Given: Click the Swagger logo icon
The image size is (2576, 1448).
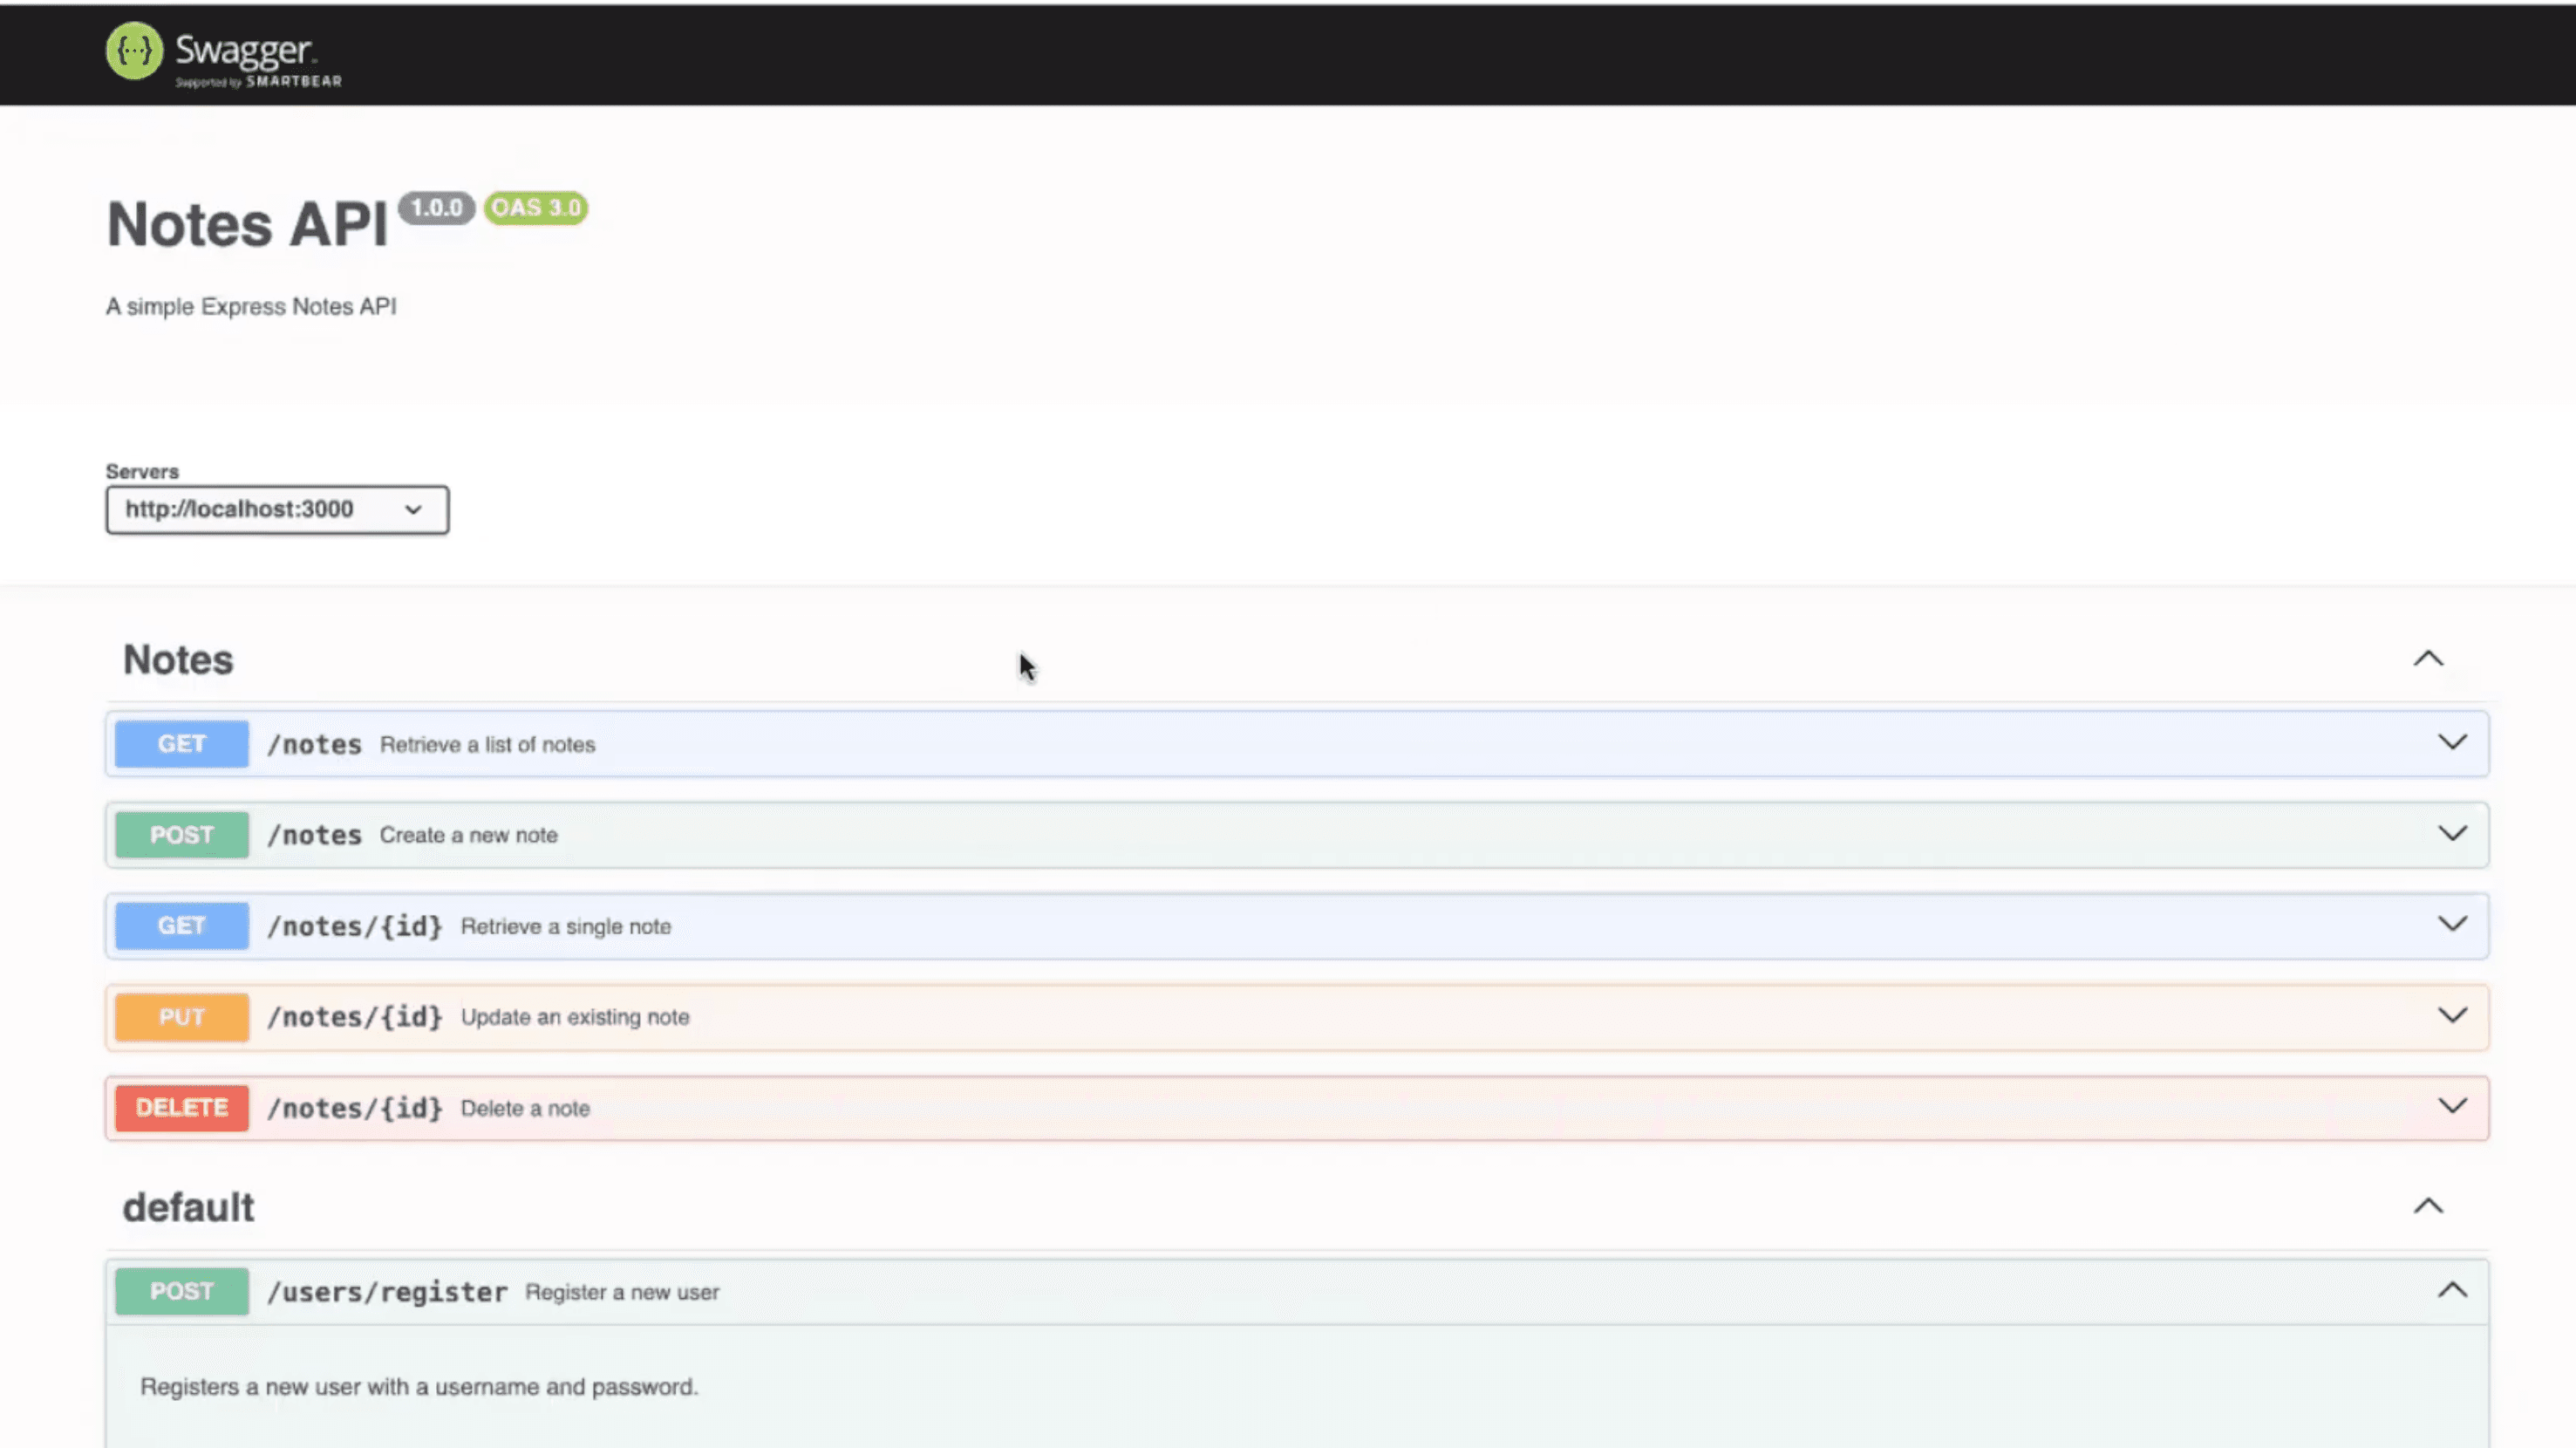Looking at the screenshot, I should tap(134, 50).
